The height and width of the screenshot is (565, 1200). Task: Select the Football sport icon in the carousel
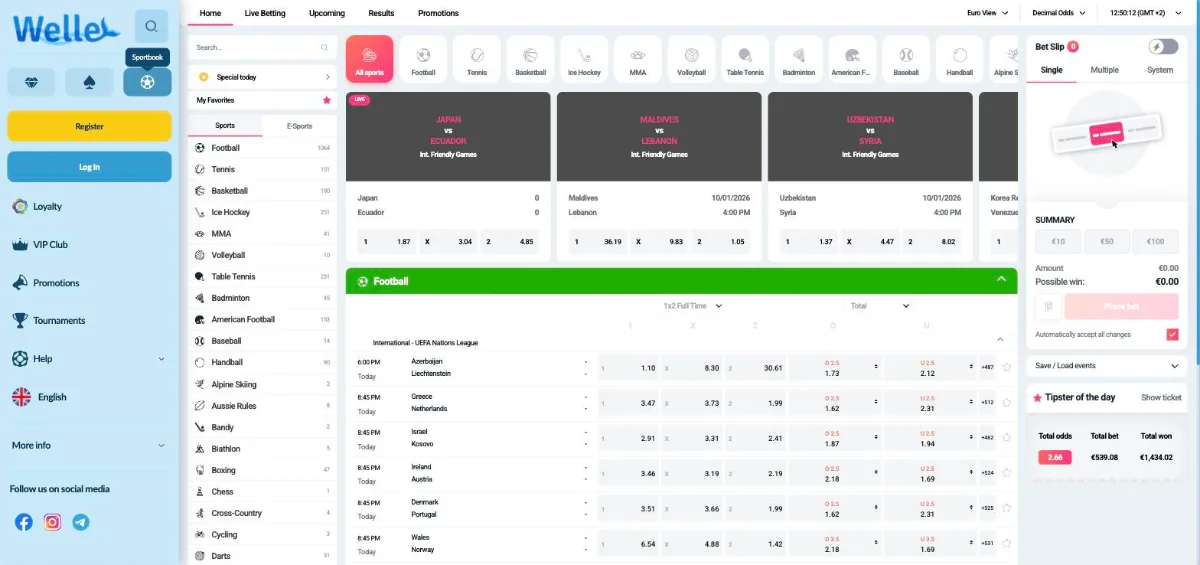423,59
